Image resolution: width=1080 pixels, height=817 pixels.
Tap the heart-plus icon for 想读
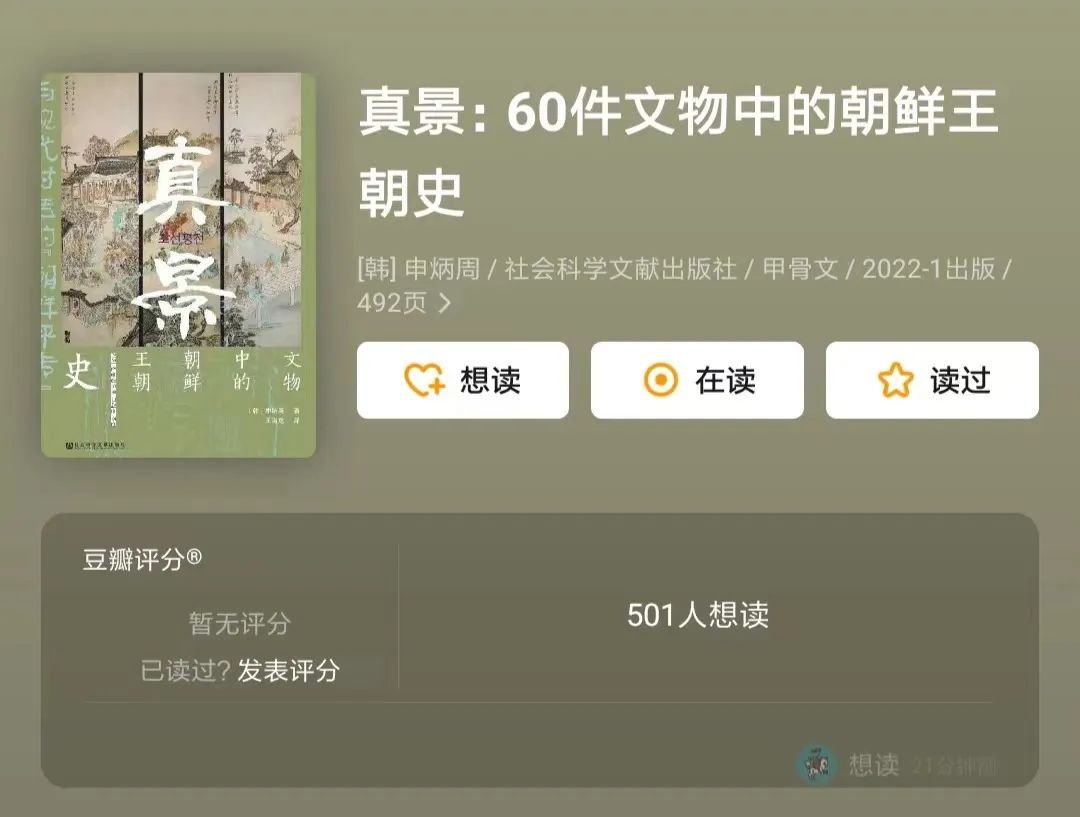coord(424,380)
